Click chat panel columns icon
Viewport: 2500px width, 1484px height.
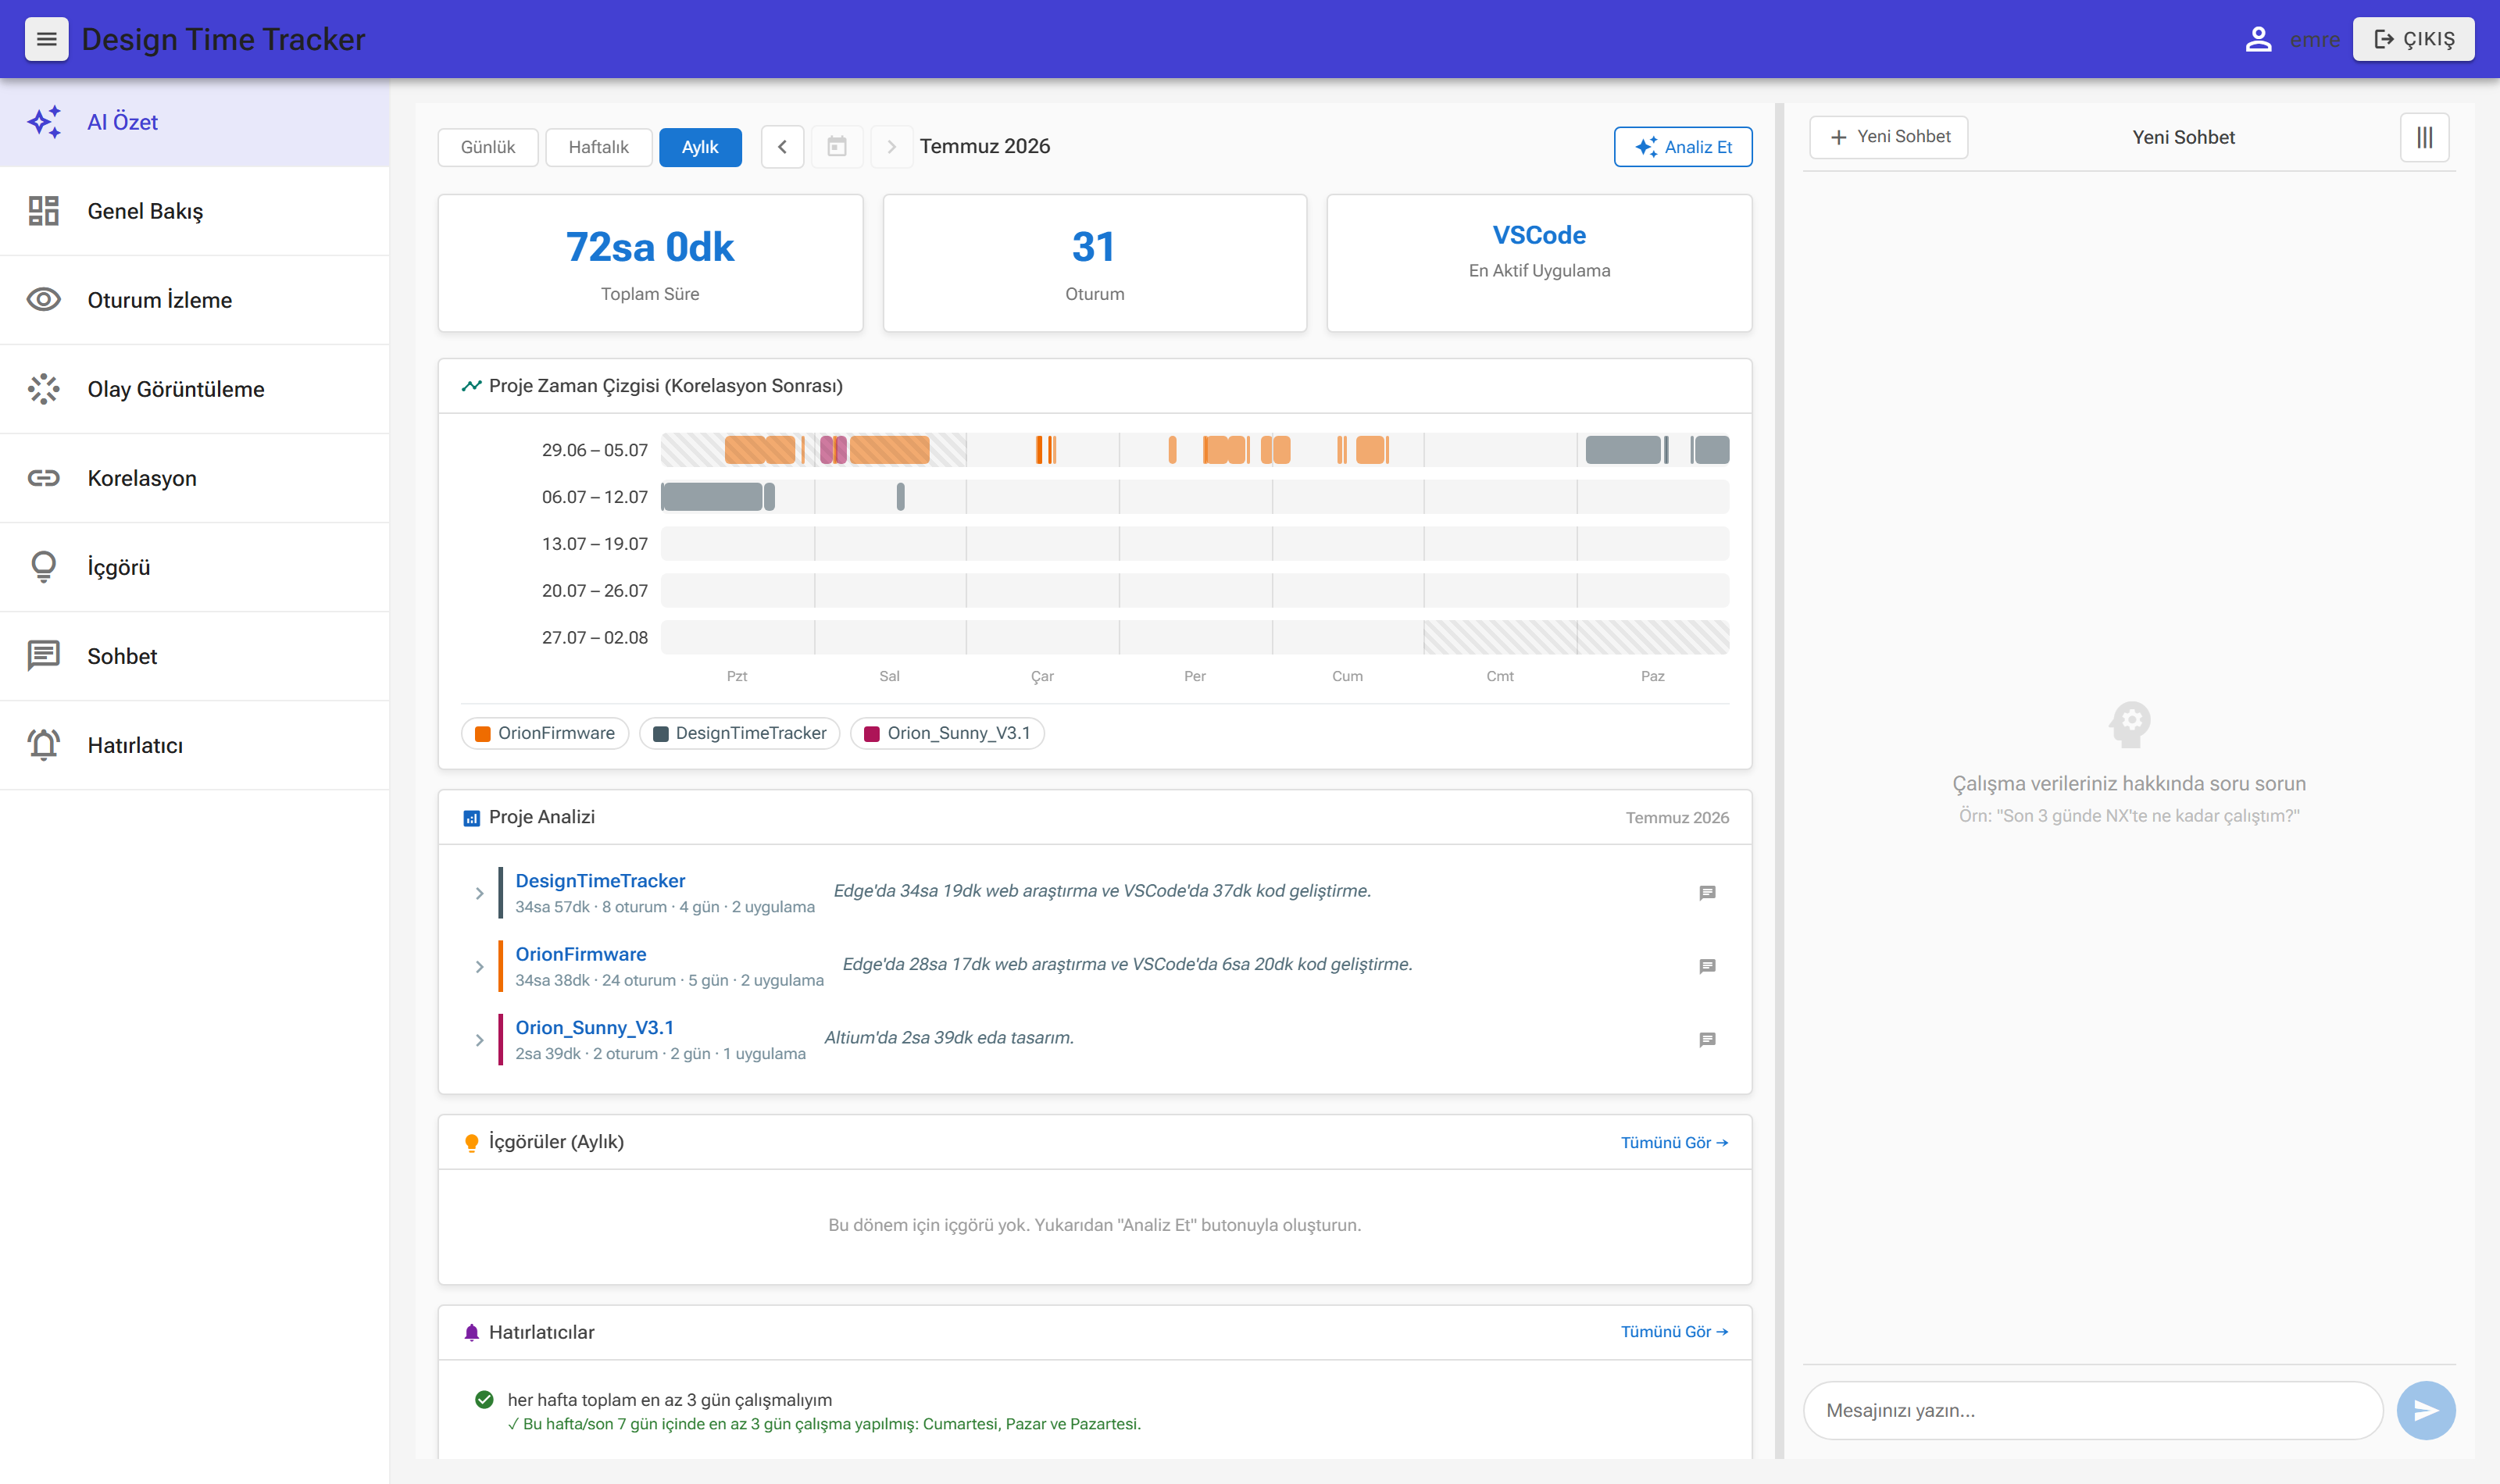[2424, 137]
